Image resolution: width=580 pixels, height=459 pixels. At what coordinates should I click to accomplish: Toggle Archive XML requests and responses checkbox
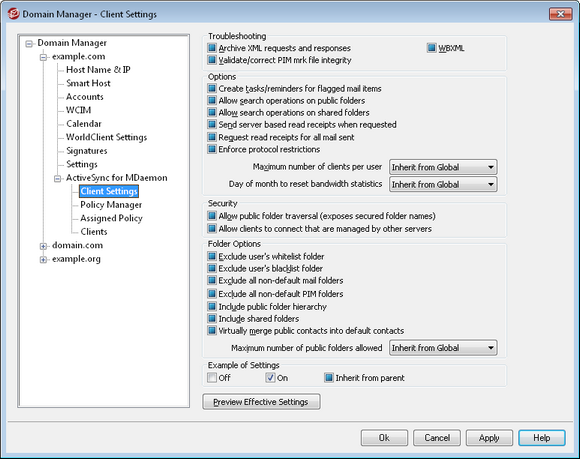coord(212,48)
